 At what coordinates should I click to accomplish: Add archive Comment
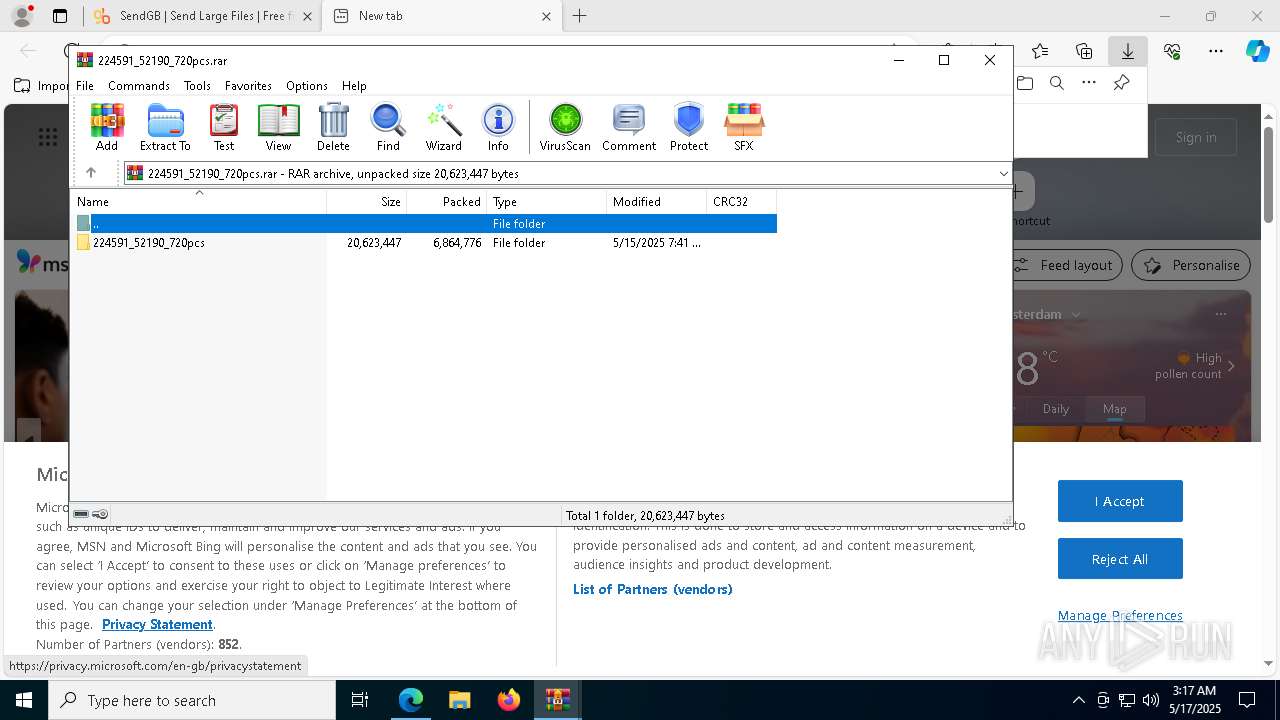tap(629, 127)
